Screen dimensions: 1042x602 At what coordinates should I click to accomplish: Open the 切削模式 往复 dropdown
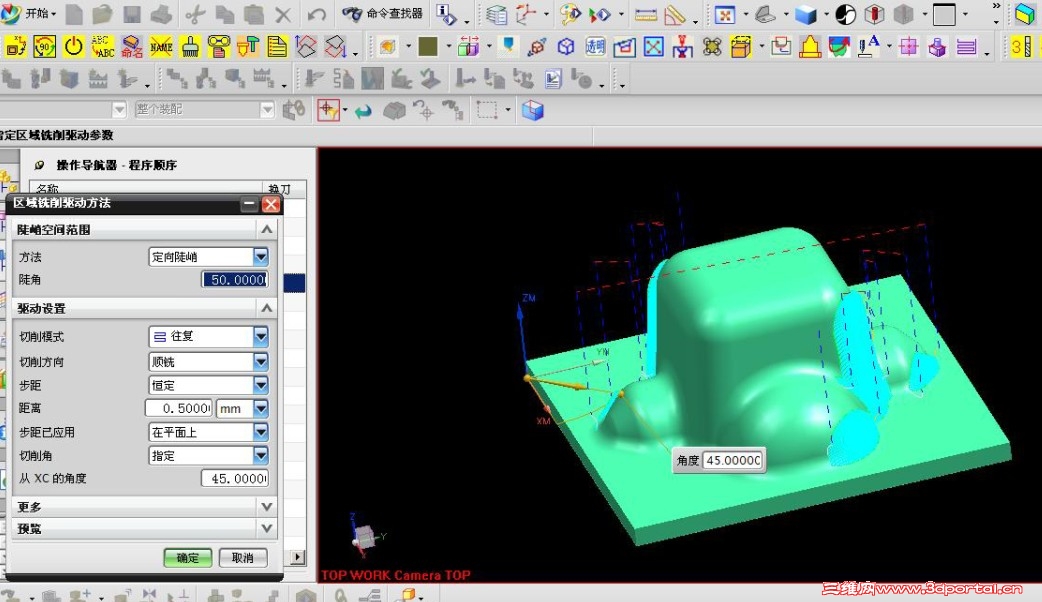pyautogui.click(x=260, y=337)
